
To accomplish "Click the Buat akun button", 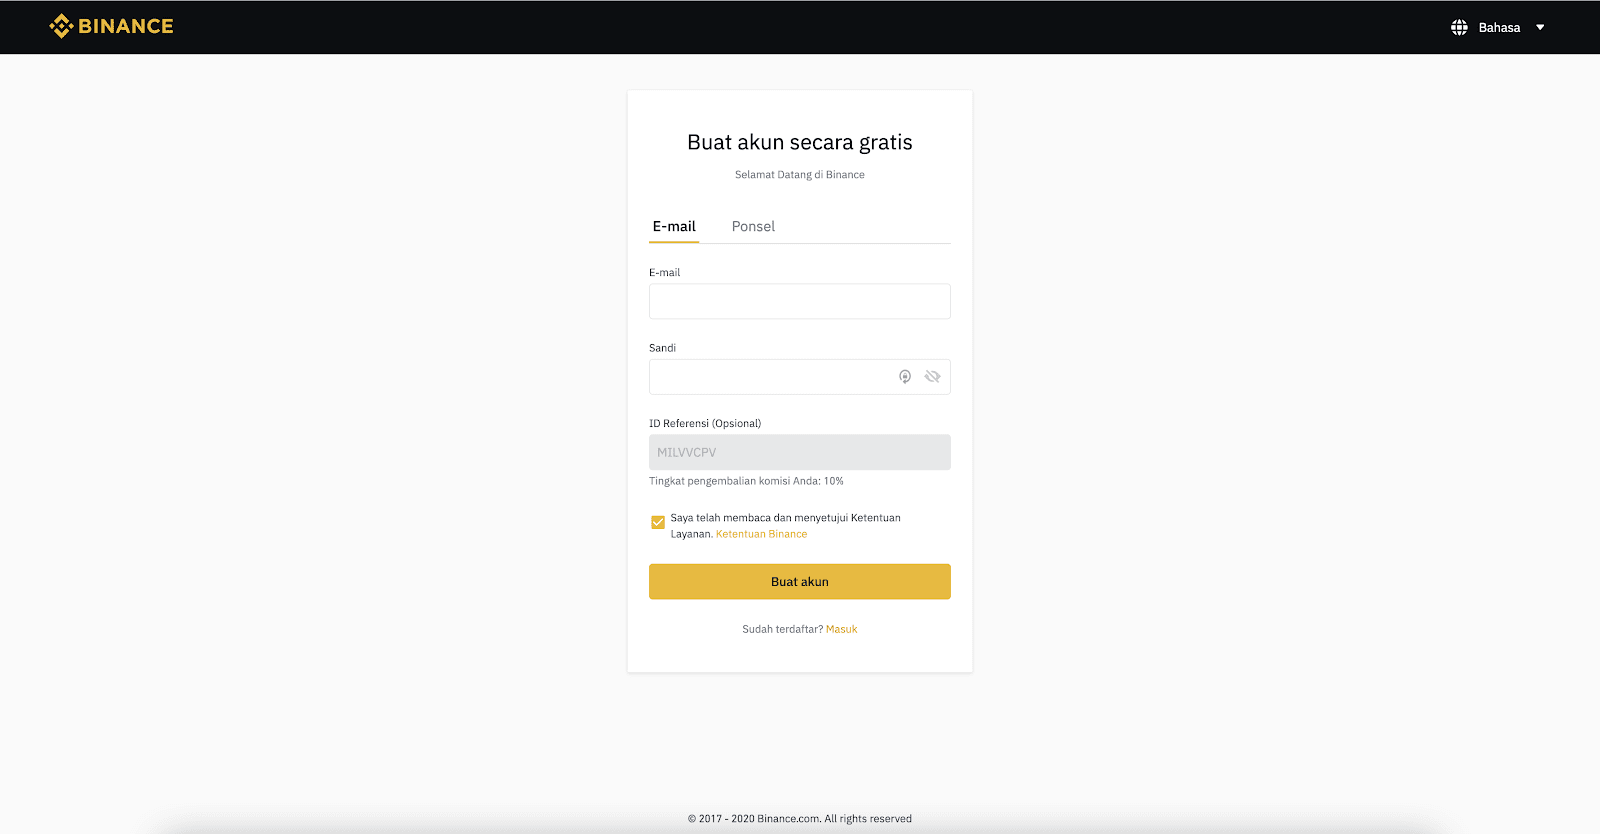I will coord(800,582).
